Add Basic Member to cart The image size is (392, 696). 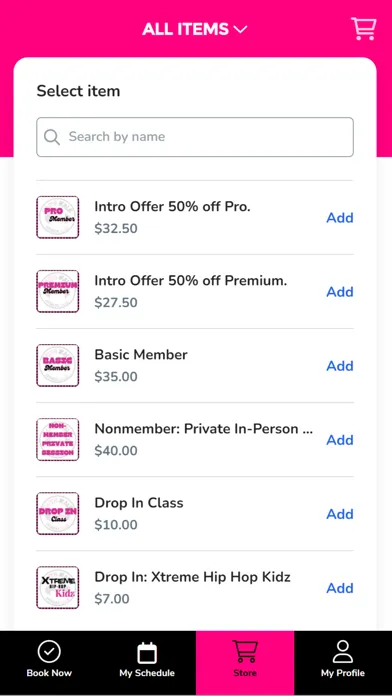pos(340,366)
